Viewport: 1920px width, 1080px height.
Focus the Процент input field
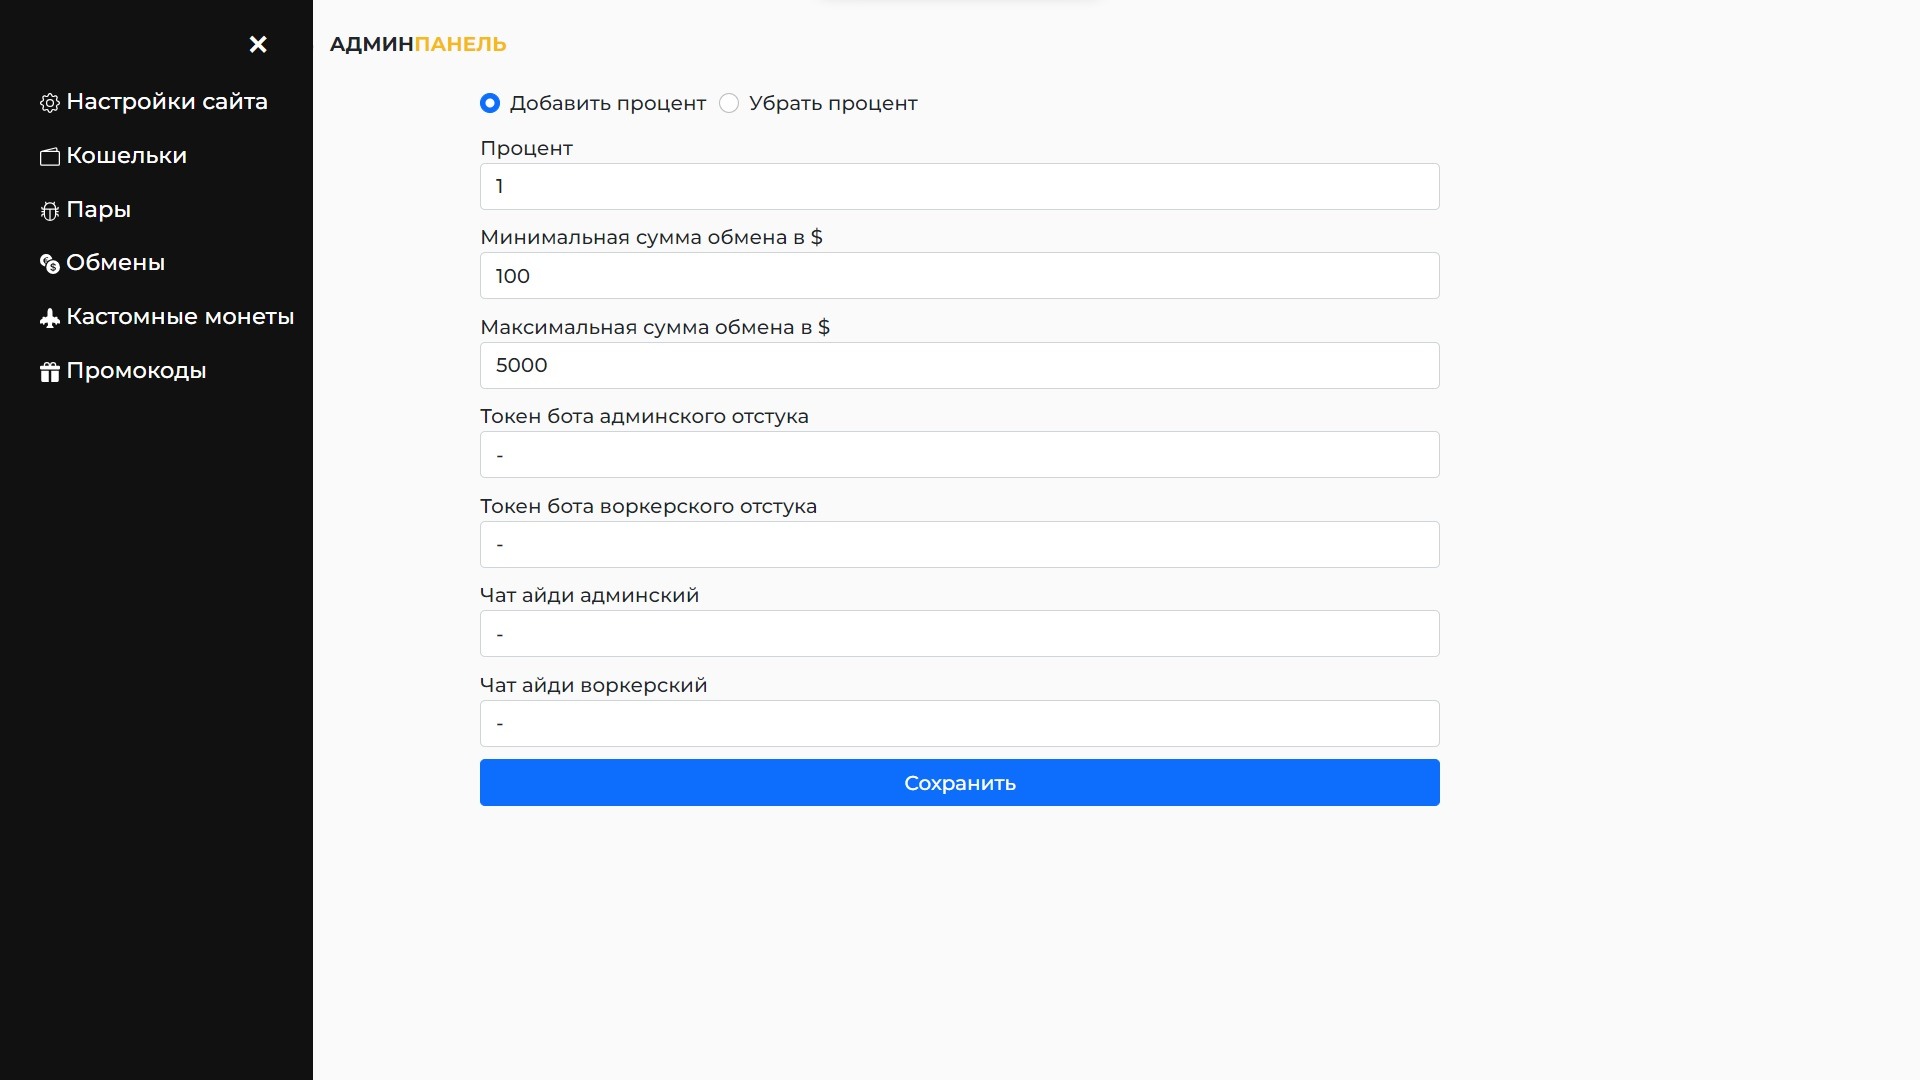point(959,187)
